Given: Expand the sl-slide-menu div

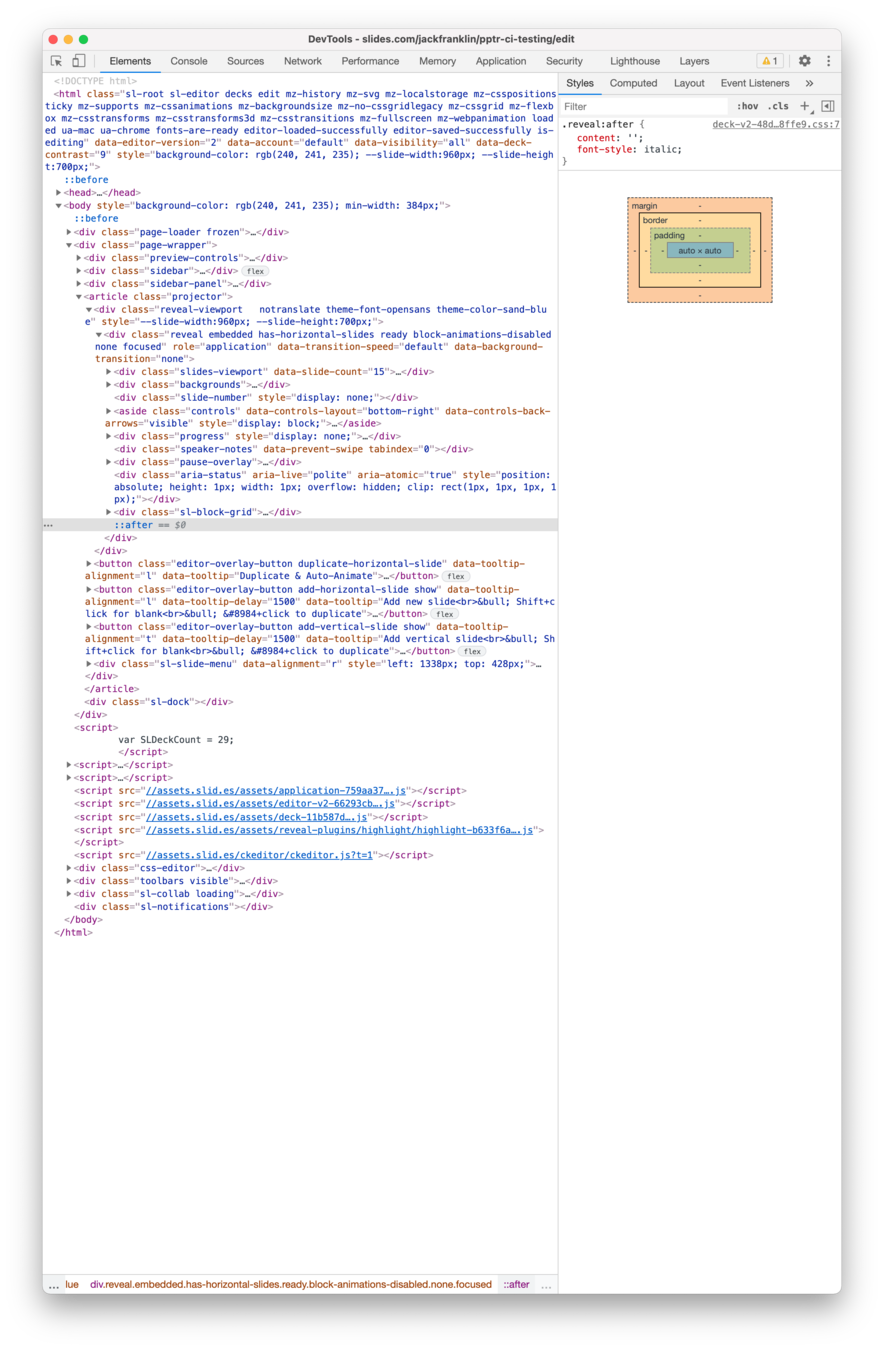Looking at the screenshot, I should pos(89,664).
